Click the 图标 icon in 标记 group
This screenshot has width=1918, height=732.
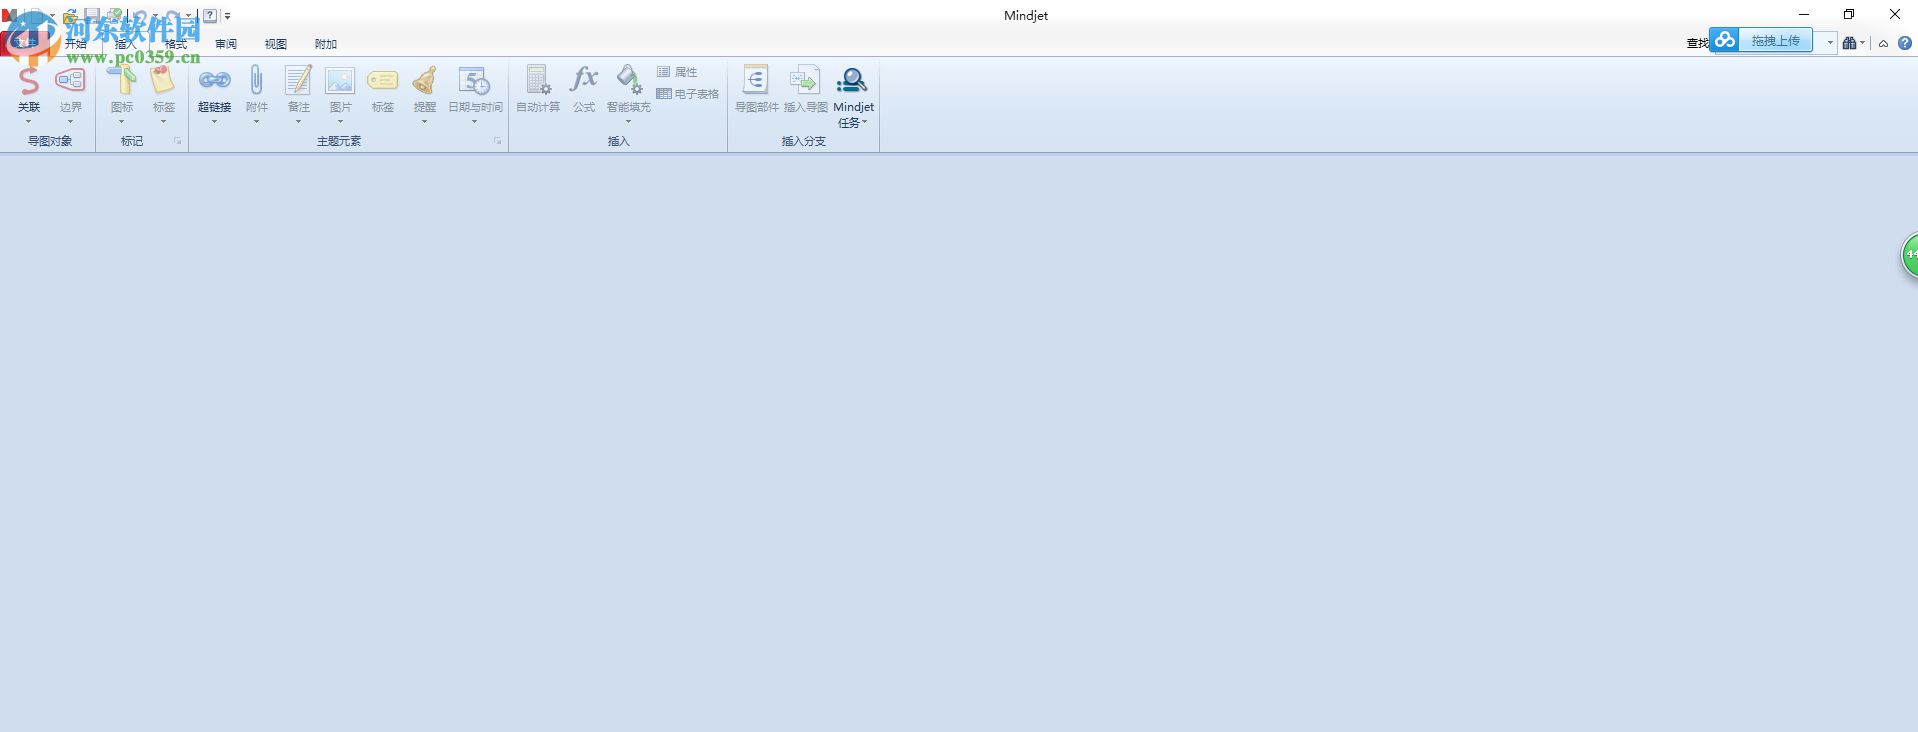(122, 80)
